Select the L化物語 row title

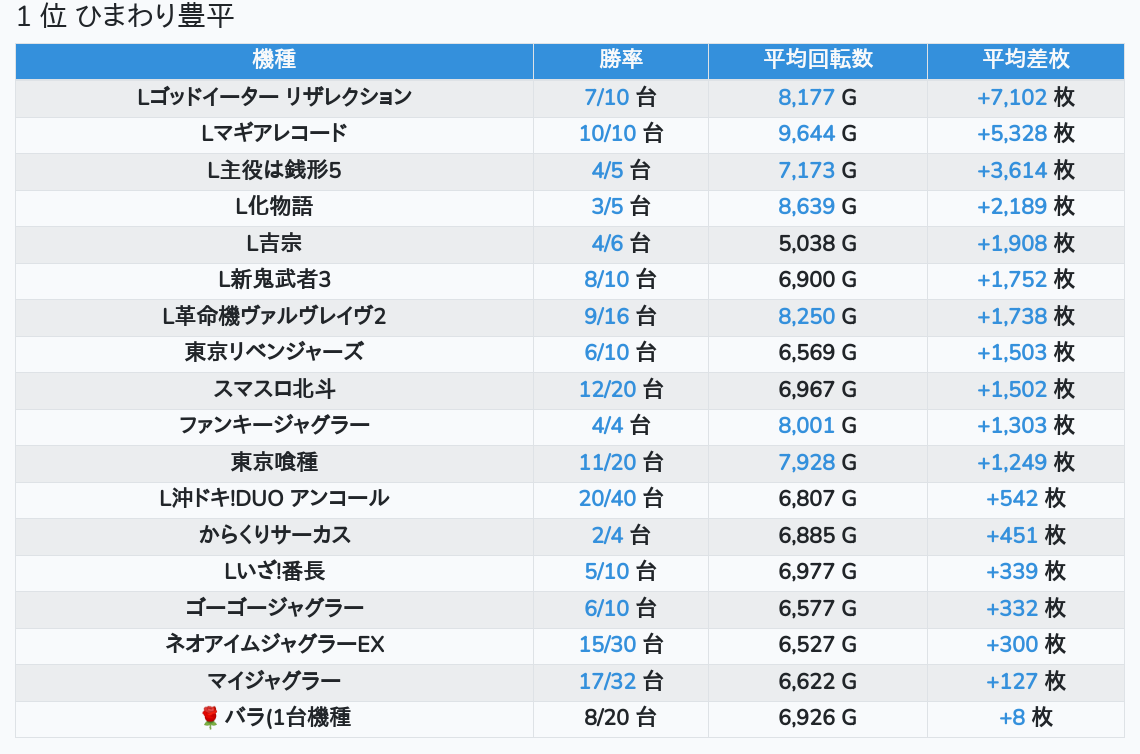tap(274, 206)
